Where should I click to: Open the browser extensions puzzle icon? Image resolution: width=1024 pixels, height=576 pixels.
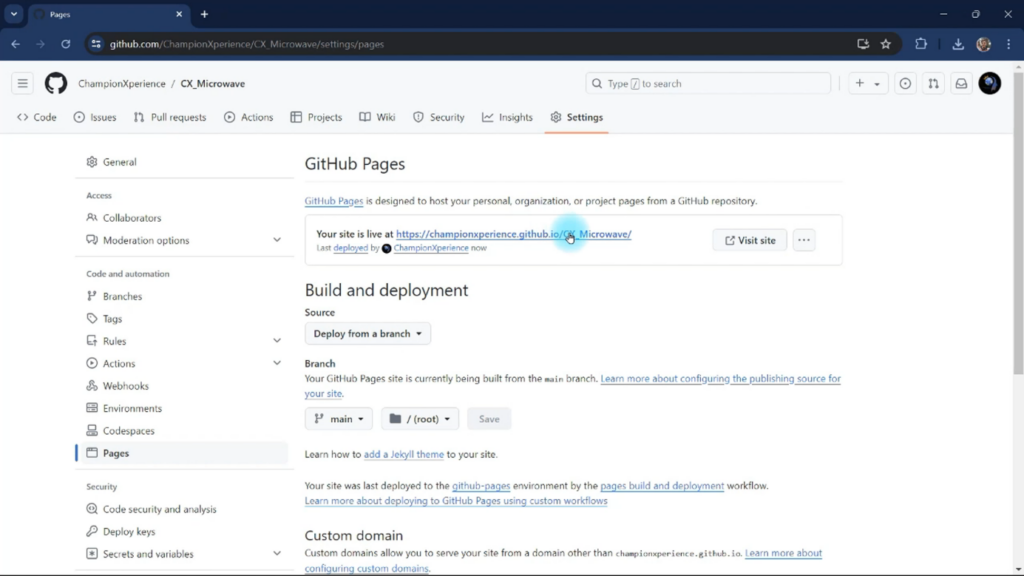[x=921, y=44]
